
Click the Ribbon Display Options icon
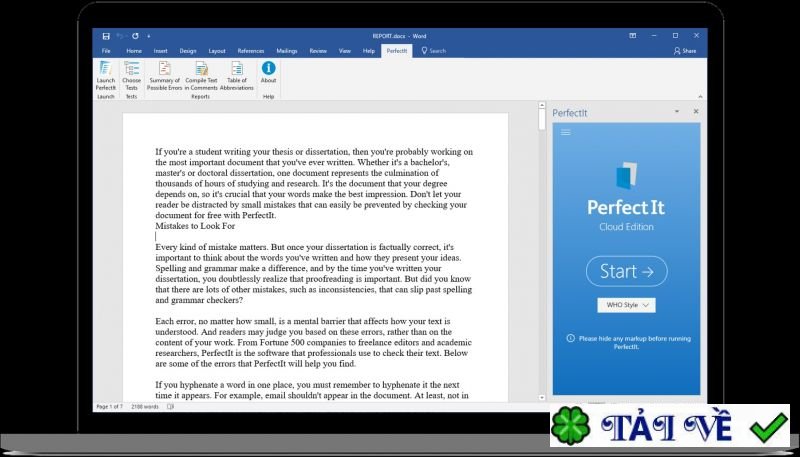tap(633, 36)
